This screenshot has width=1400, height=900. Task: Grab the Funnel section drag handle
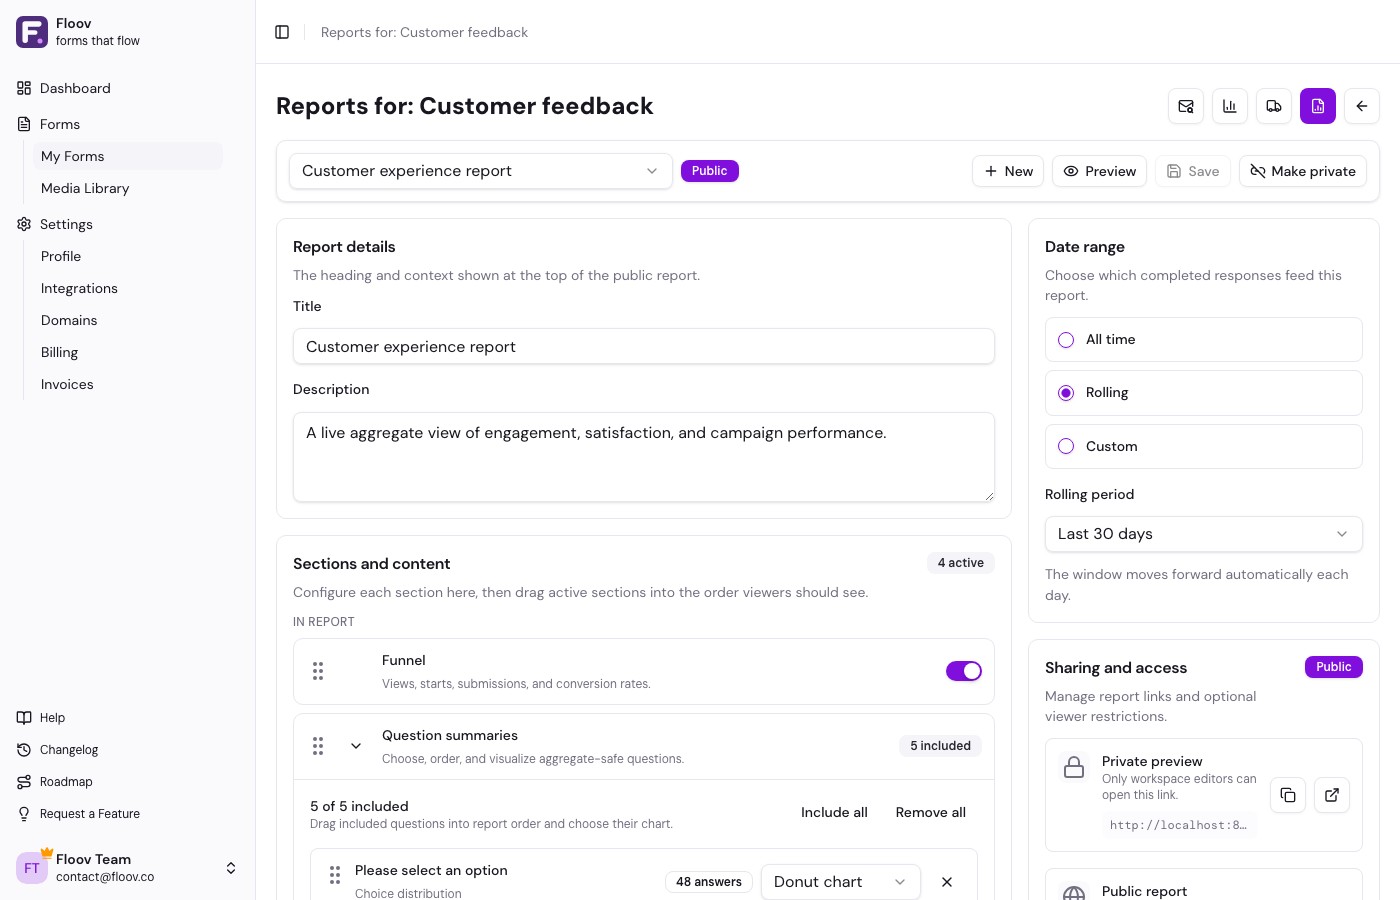click(318, 671)
